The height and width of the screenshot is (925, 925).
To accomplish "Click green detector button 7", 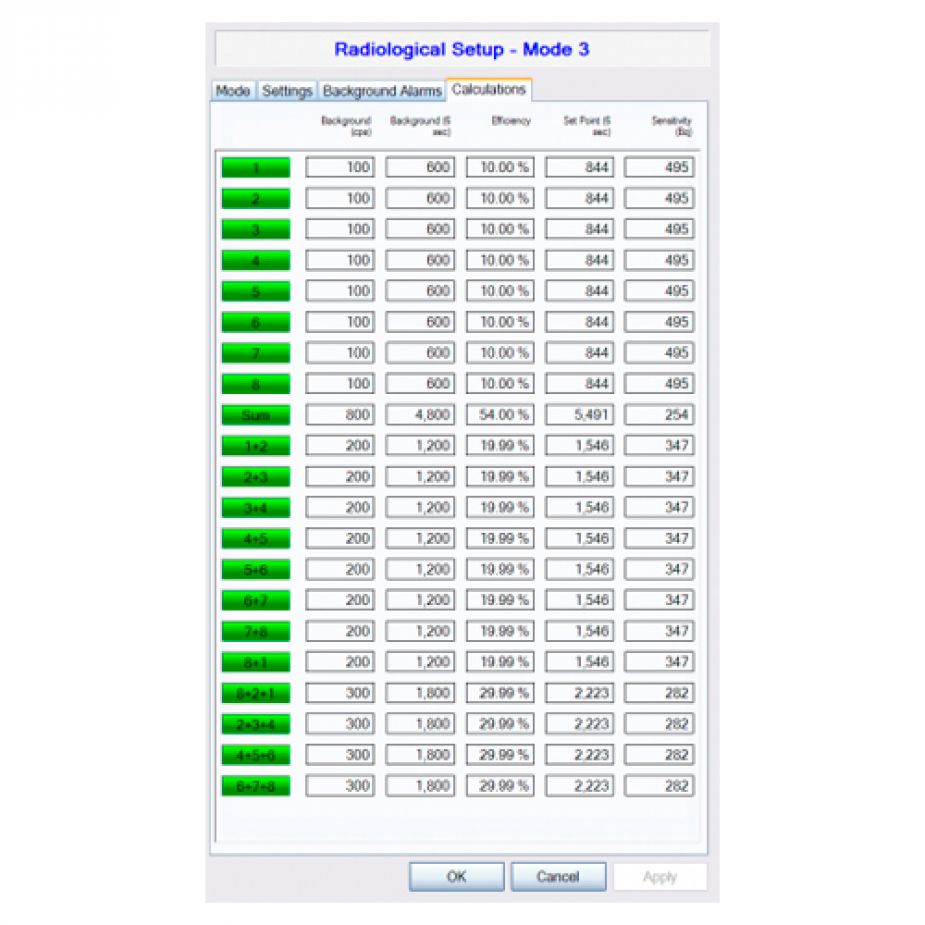I will tap(255, 353).
